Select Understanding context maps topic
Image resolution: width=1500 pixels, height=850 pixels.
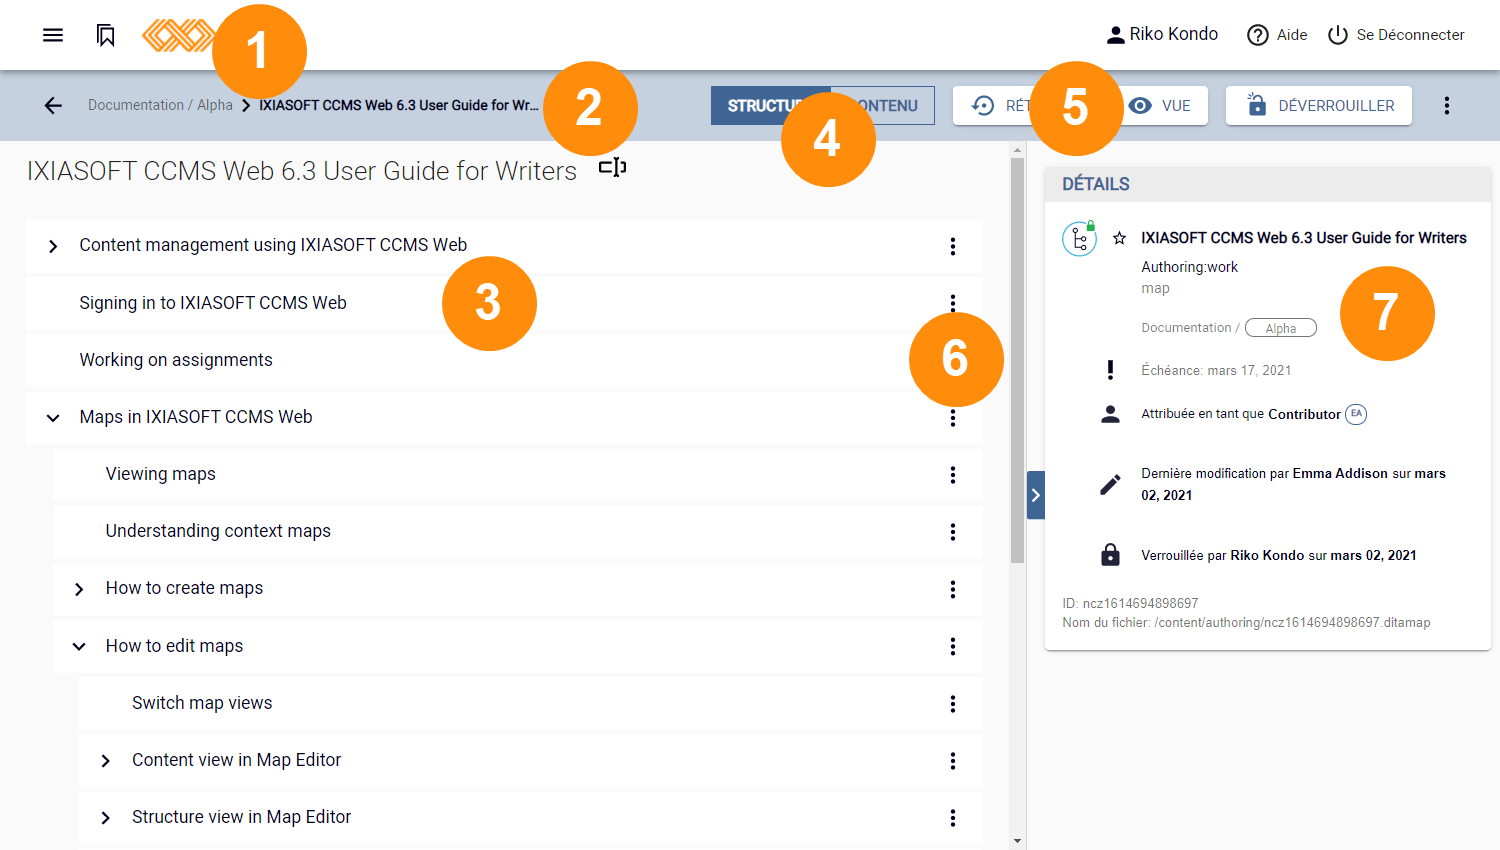coord(218,531)
